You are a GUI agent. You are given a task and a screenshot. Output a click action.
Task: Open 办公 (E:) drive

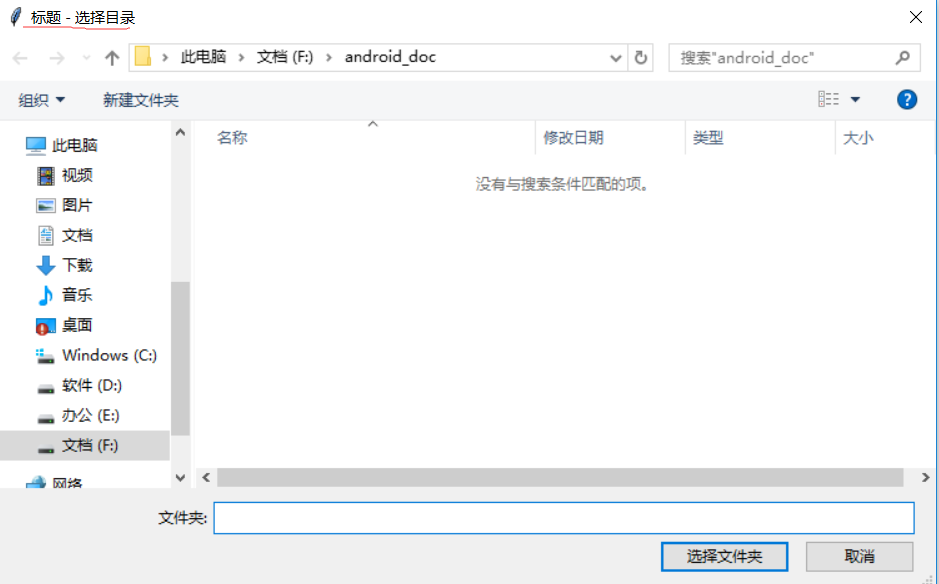coord(91,414)
